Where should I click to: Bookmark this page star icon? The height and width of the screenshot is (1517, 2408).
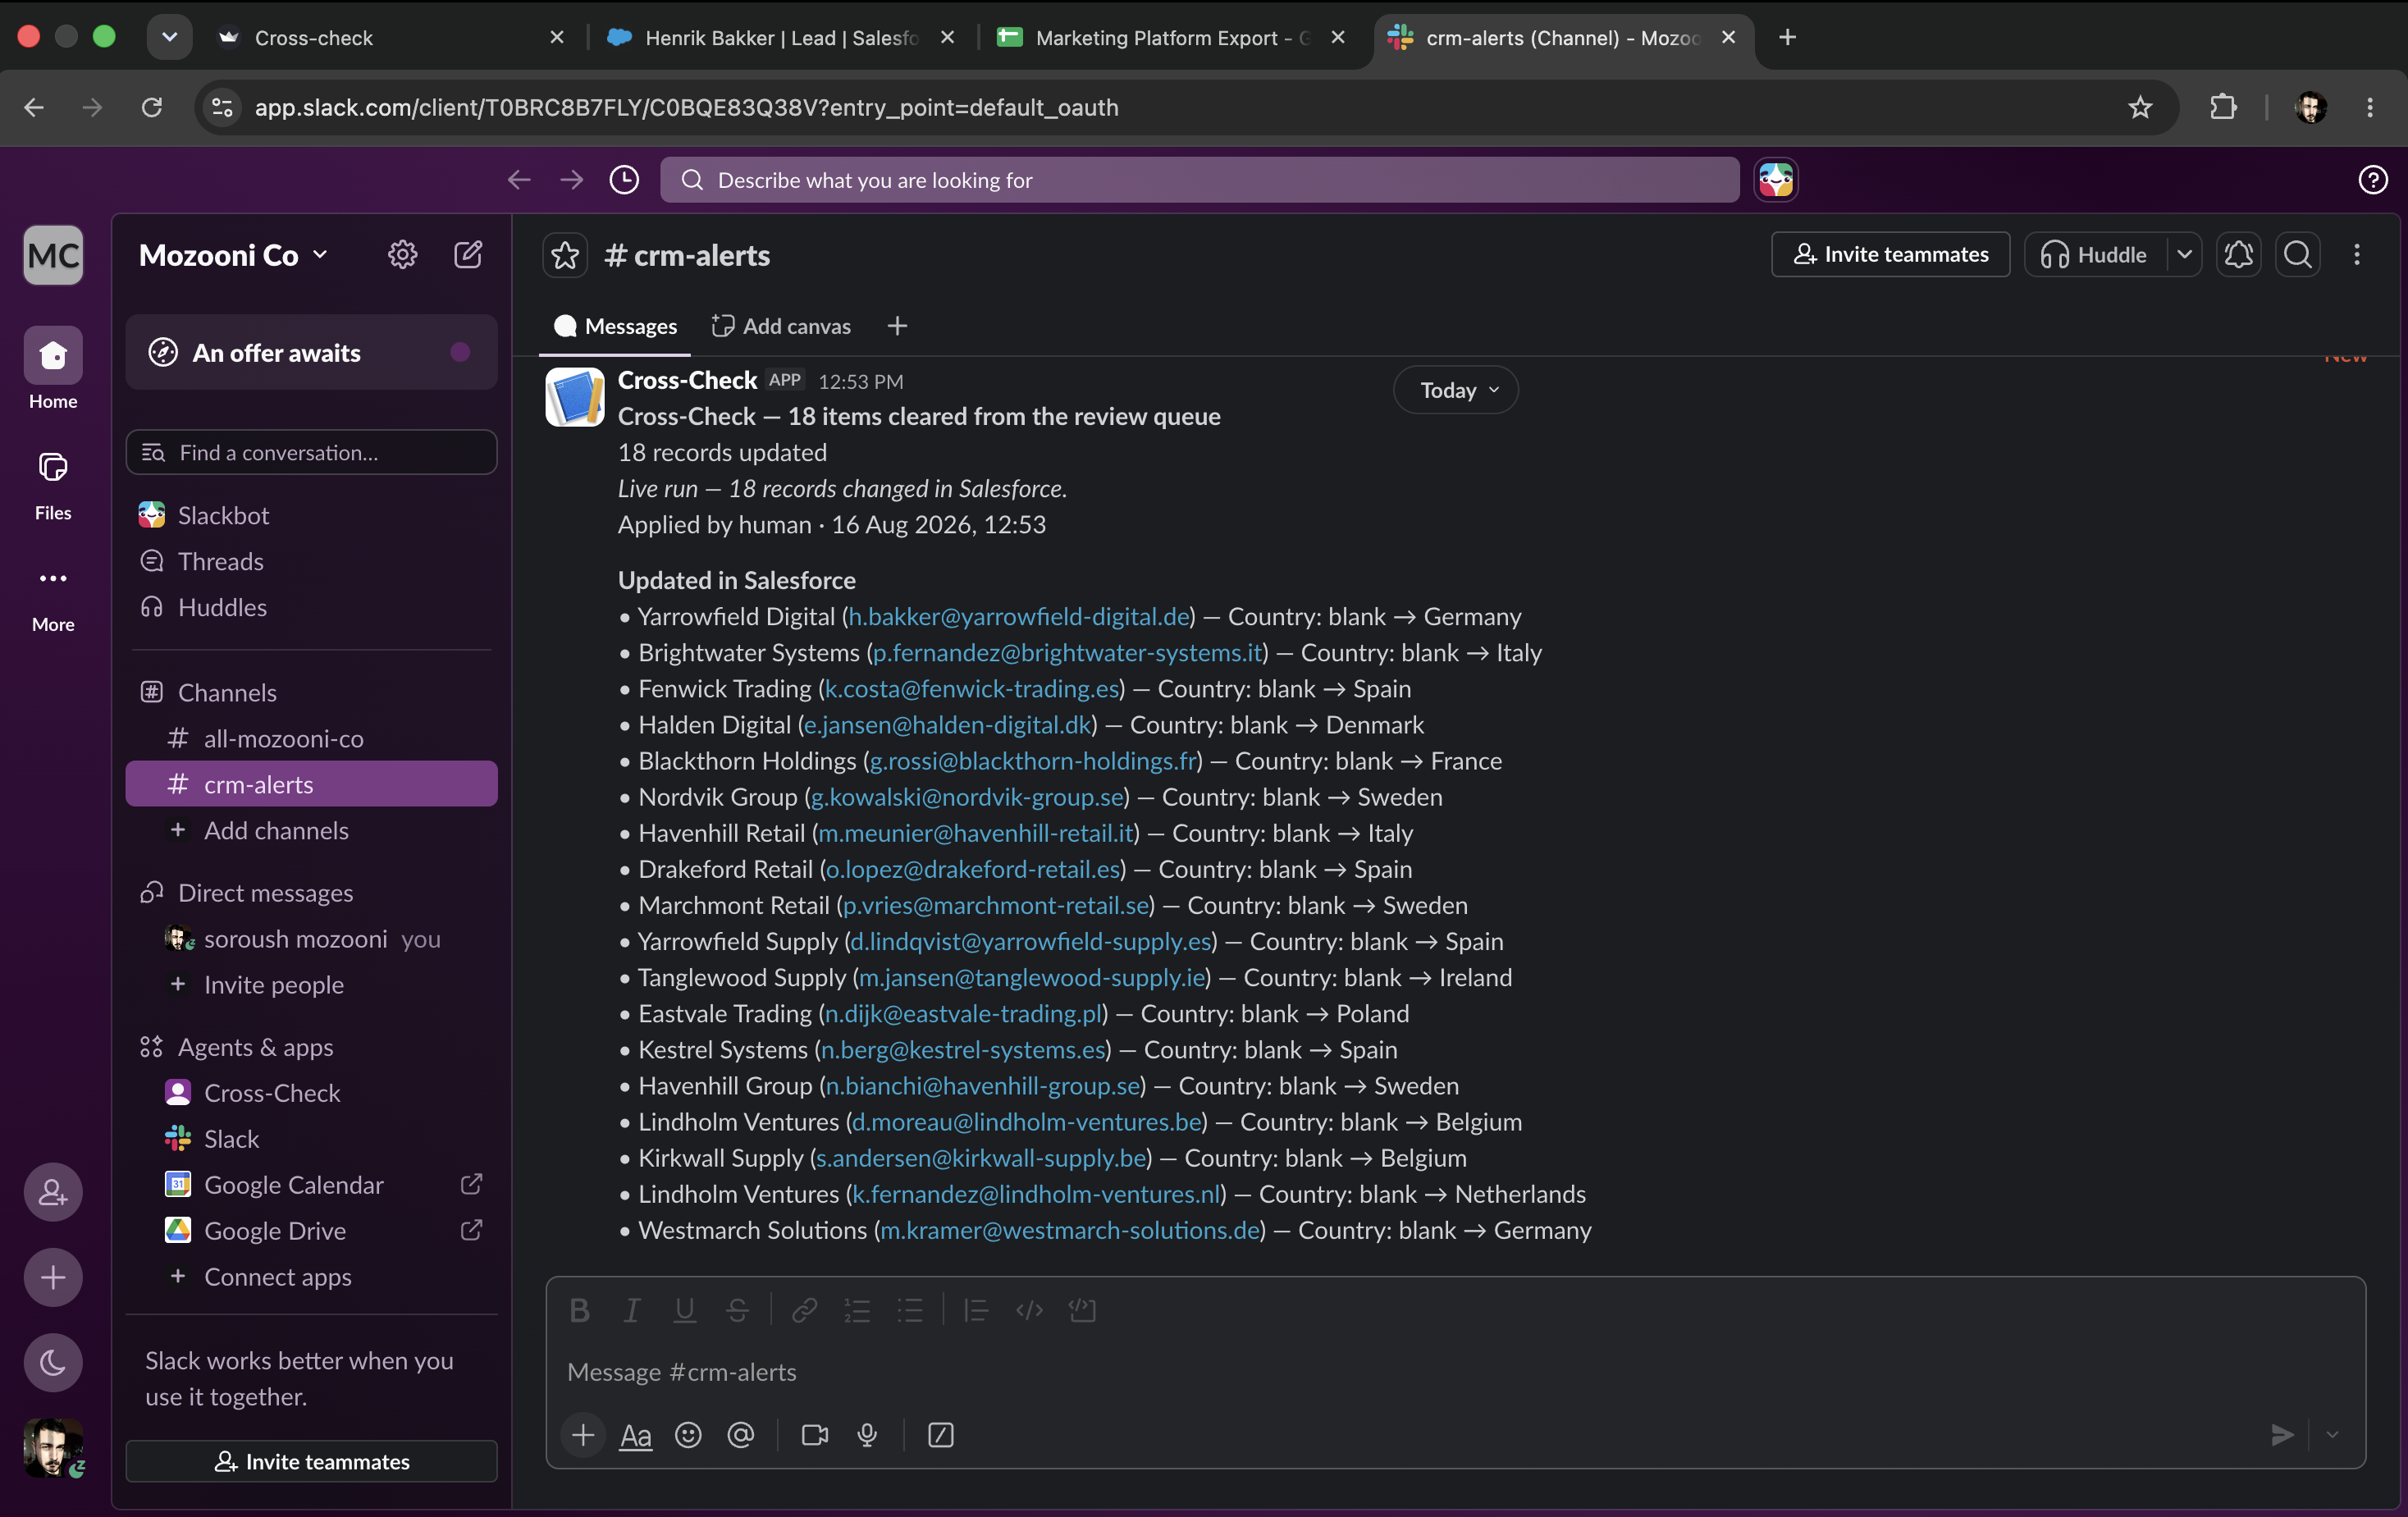(2139, 107)
